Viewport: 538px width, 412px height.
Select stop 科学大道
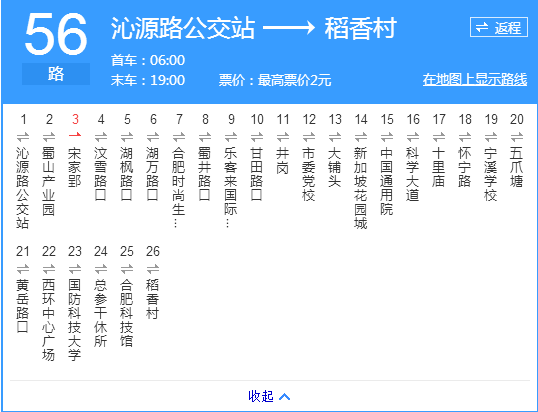[x=413, y=174]
